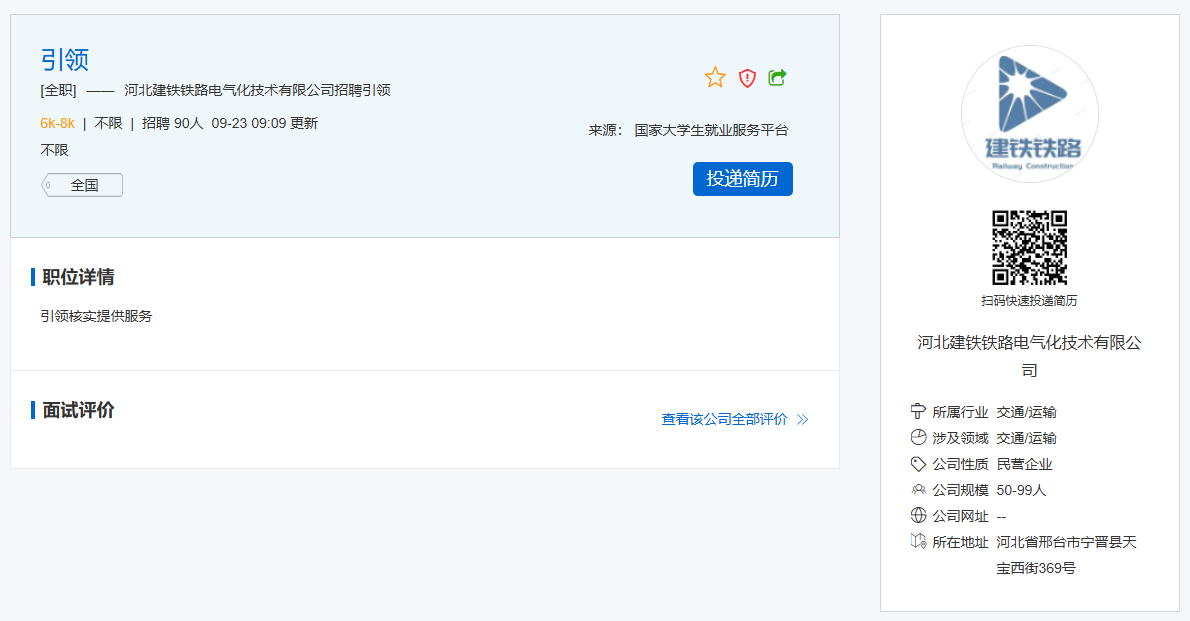Click the 所属行业 signpost icon
Viewport: 1190px width, 621px height.
[x=918, y=411]
